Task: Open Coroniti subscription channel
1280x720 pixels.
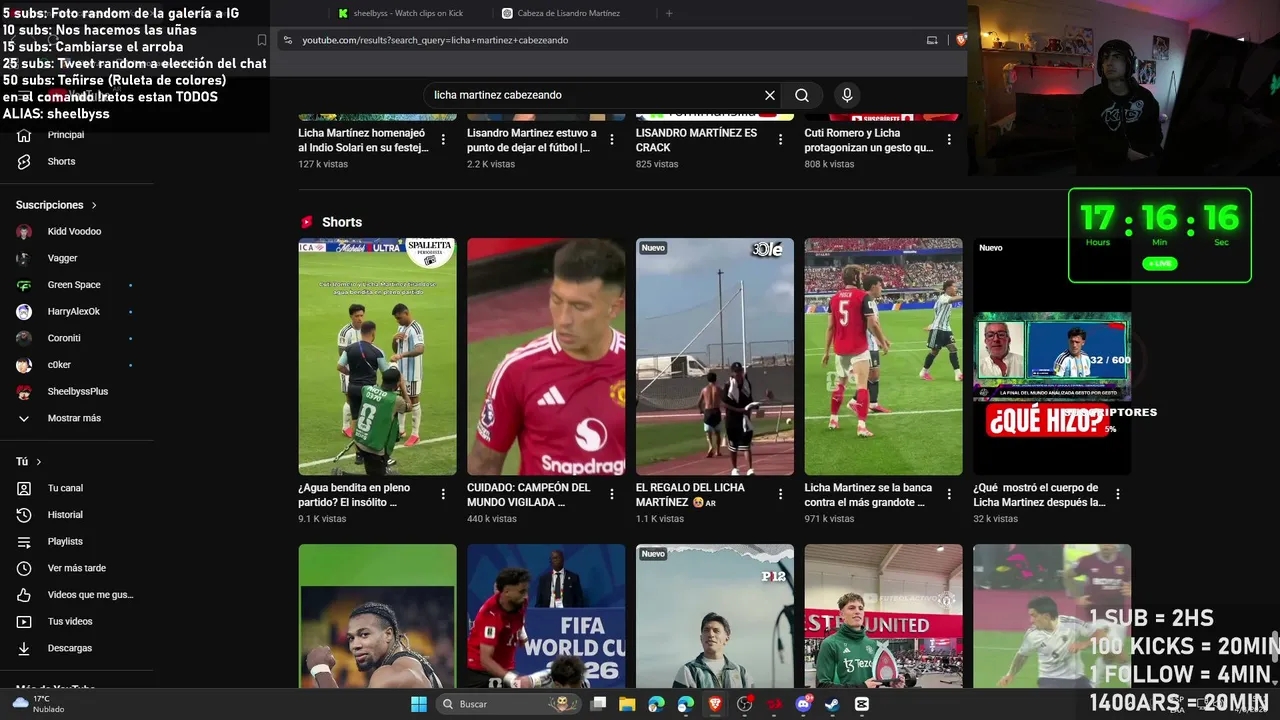Action: [x=64, y=338]
